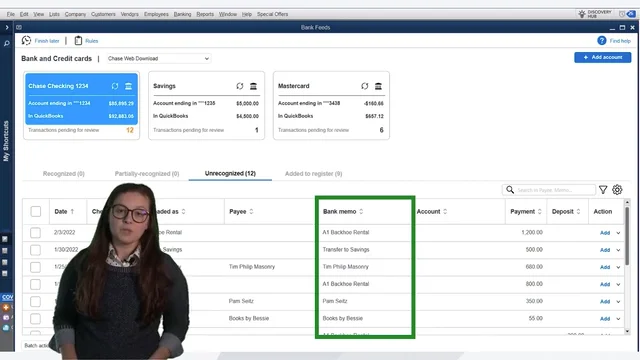Check the Pam Seitz row checkbox
The width and height of the screenshot is (640, 360).
pyautogui.click(x=36, y=301)
